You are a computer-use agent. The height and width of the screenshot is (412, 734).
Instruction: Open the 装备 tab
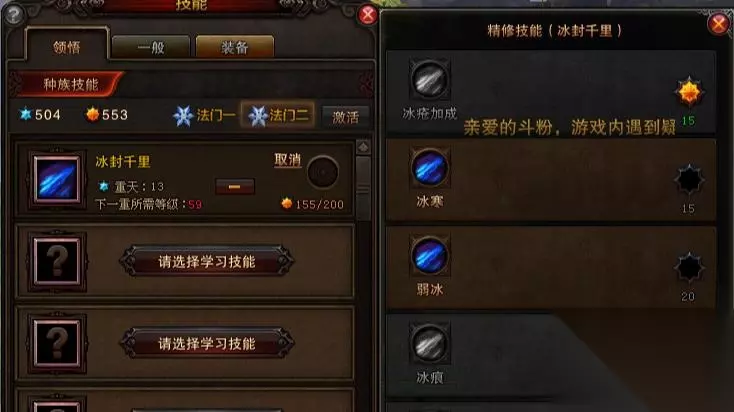click(235, 47)
